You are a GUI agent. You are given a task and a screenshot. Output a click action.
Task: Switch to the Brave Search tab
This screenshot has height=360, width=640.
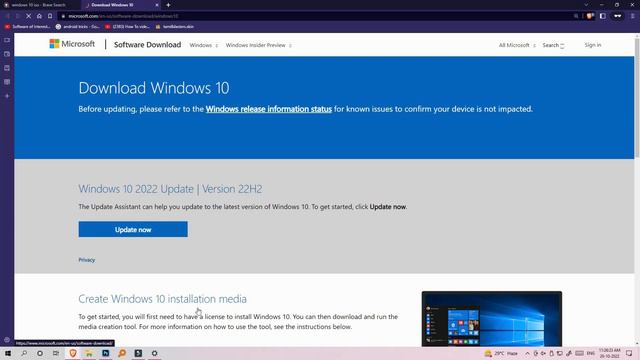click(x=39, y=5)
